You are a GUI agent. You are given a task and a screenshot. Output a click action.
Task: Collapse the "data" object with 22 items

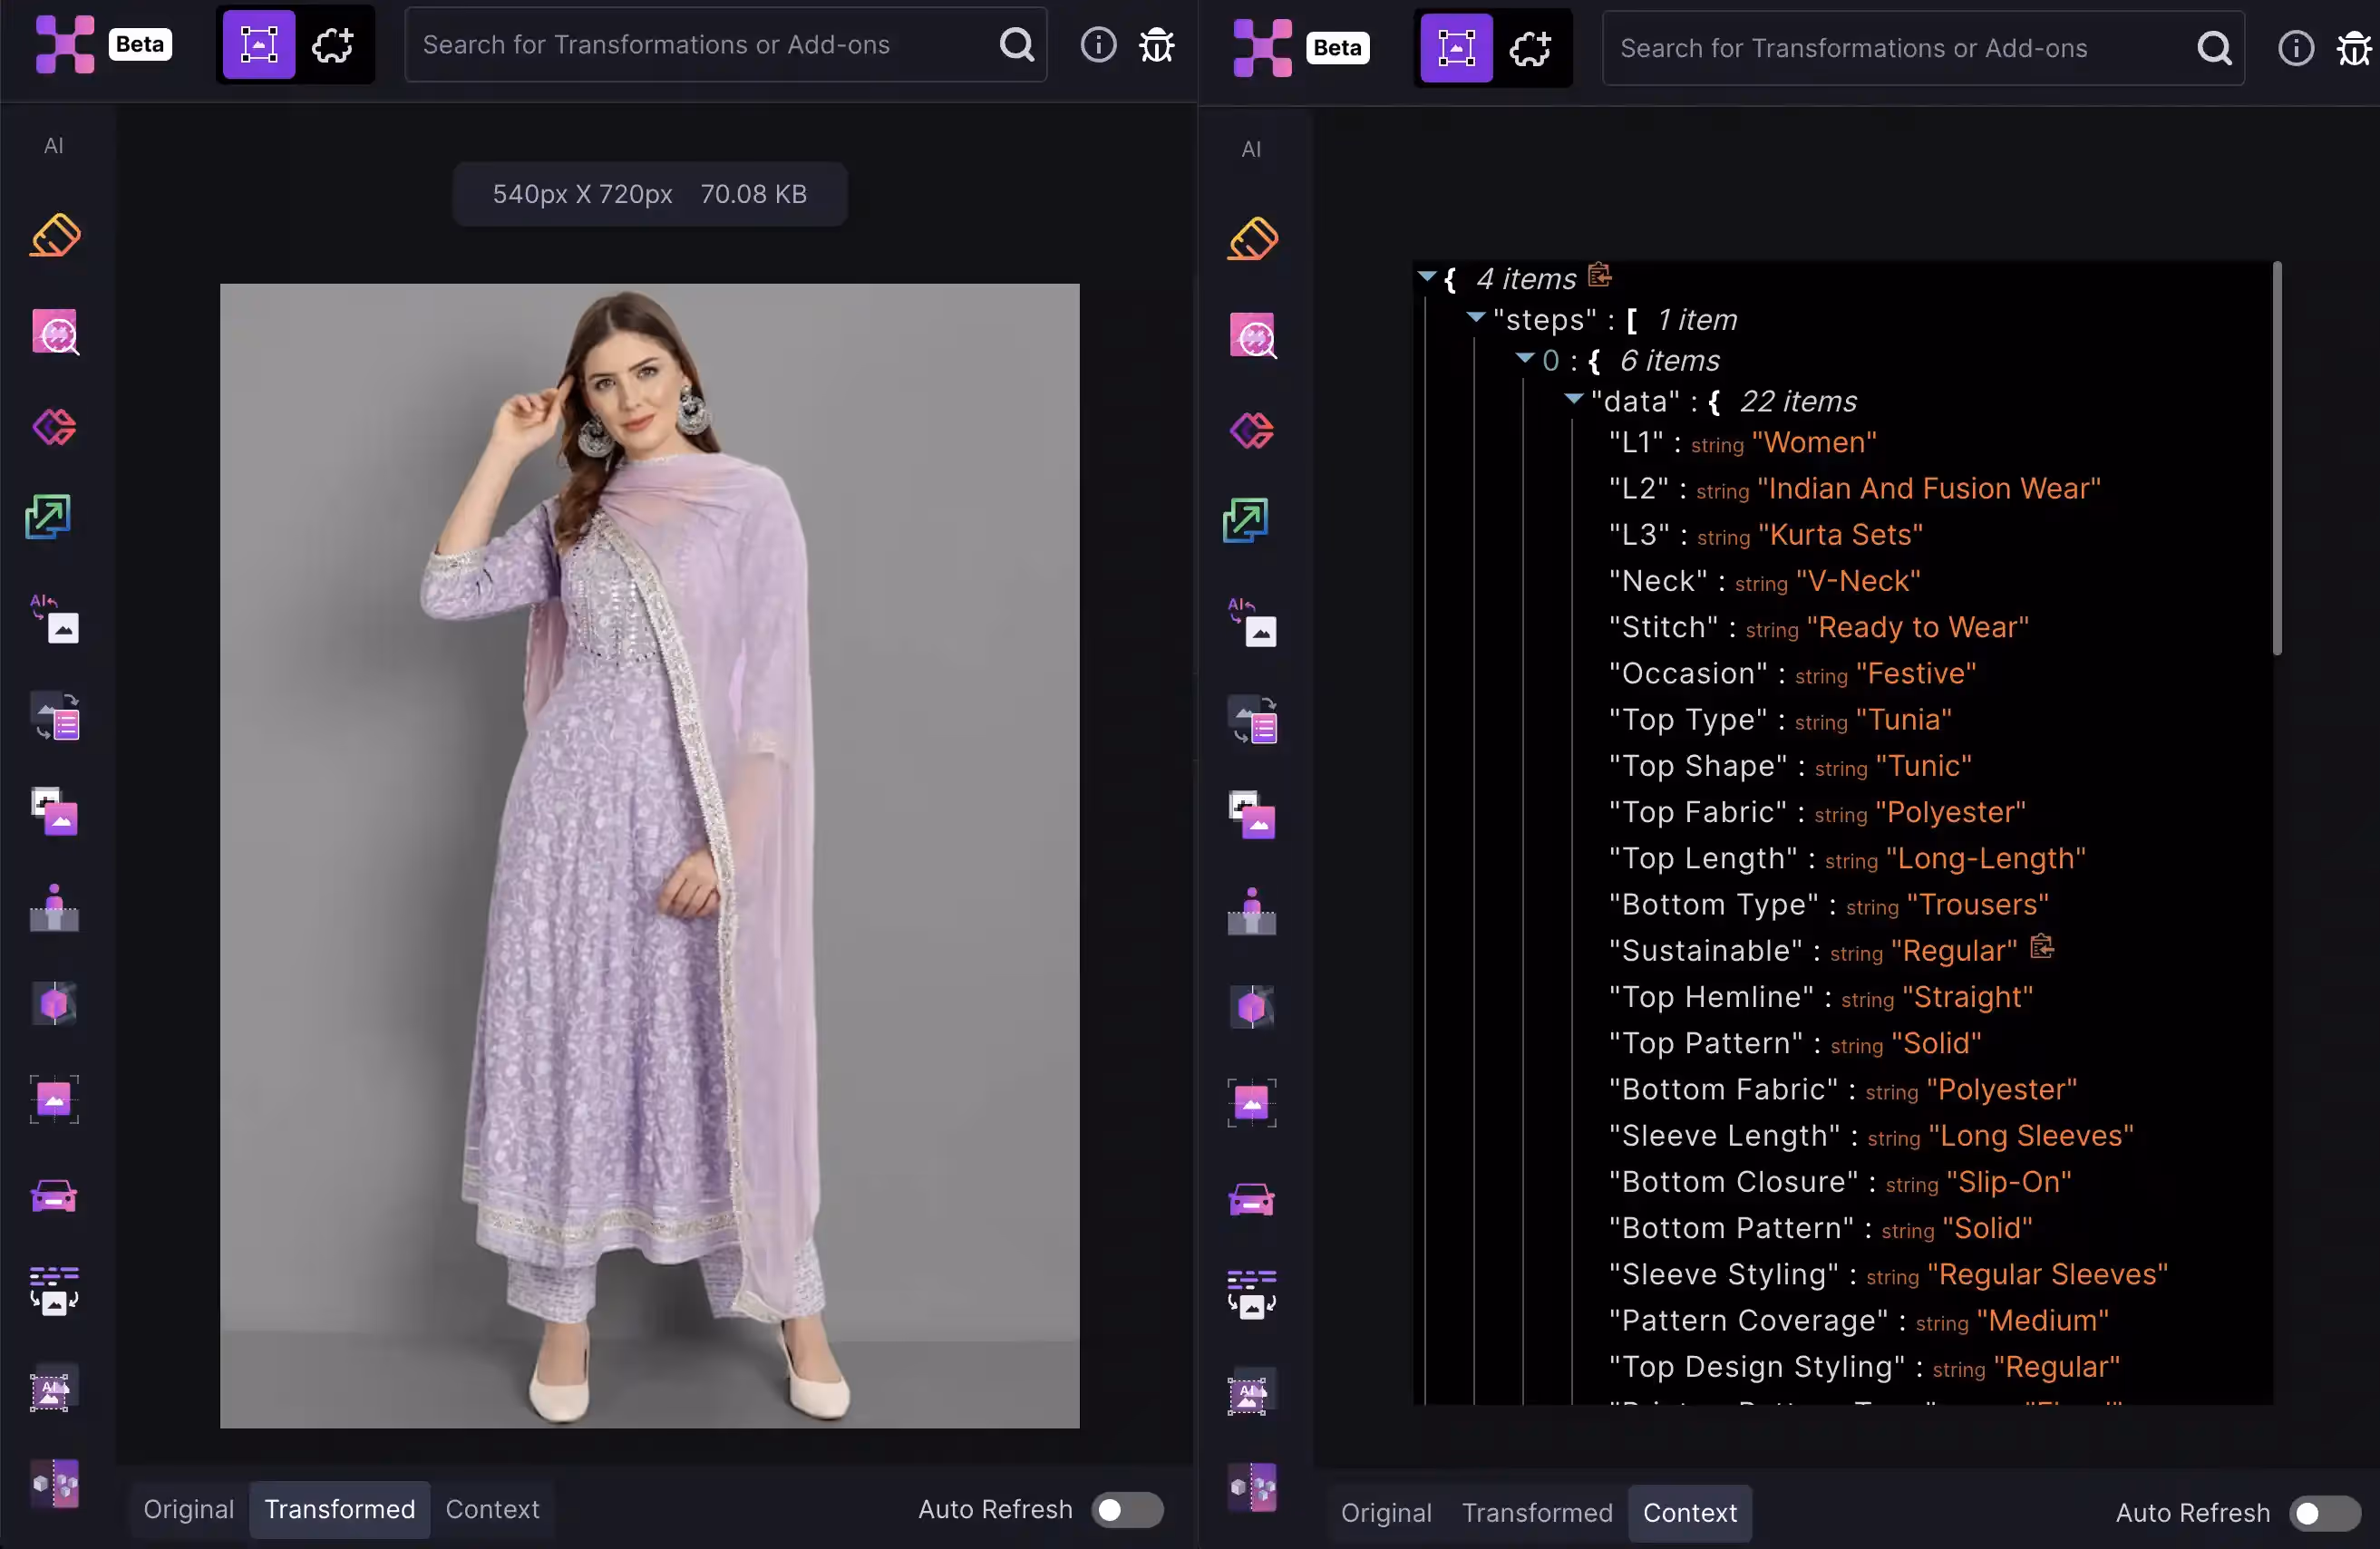1573,399
